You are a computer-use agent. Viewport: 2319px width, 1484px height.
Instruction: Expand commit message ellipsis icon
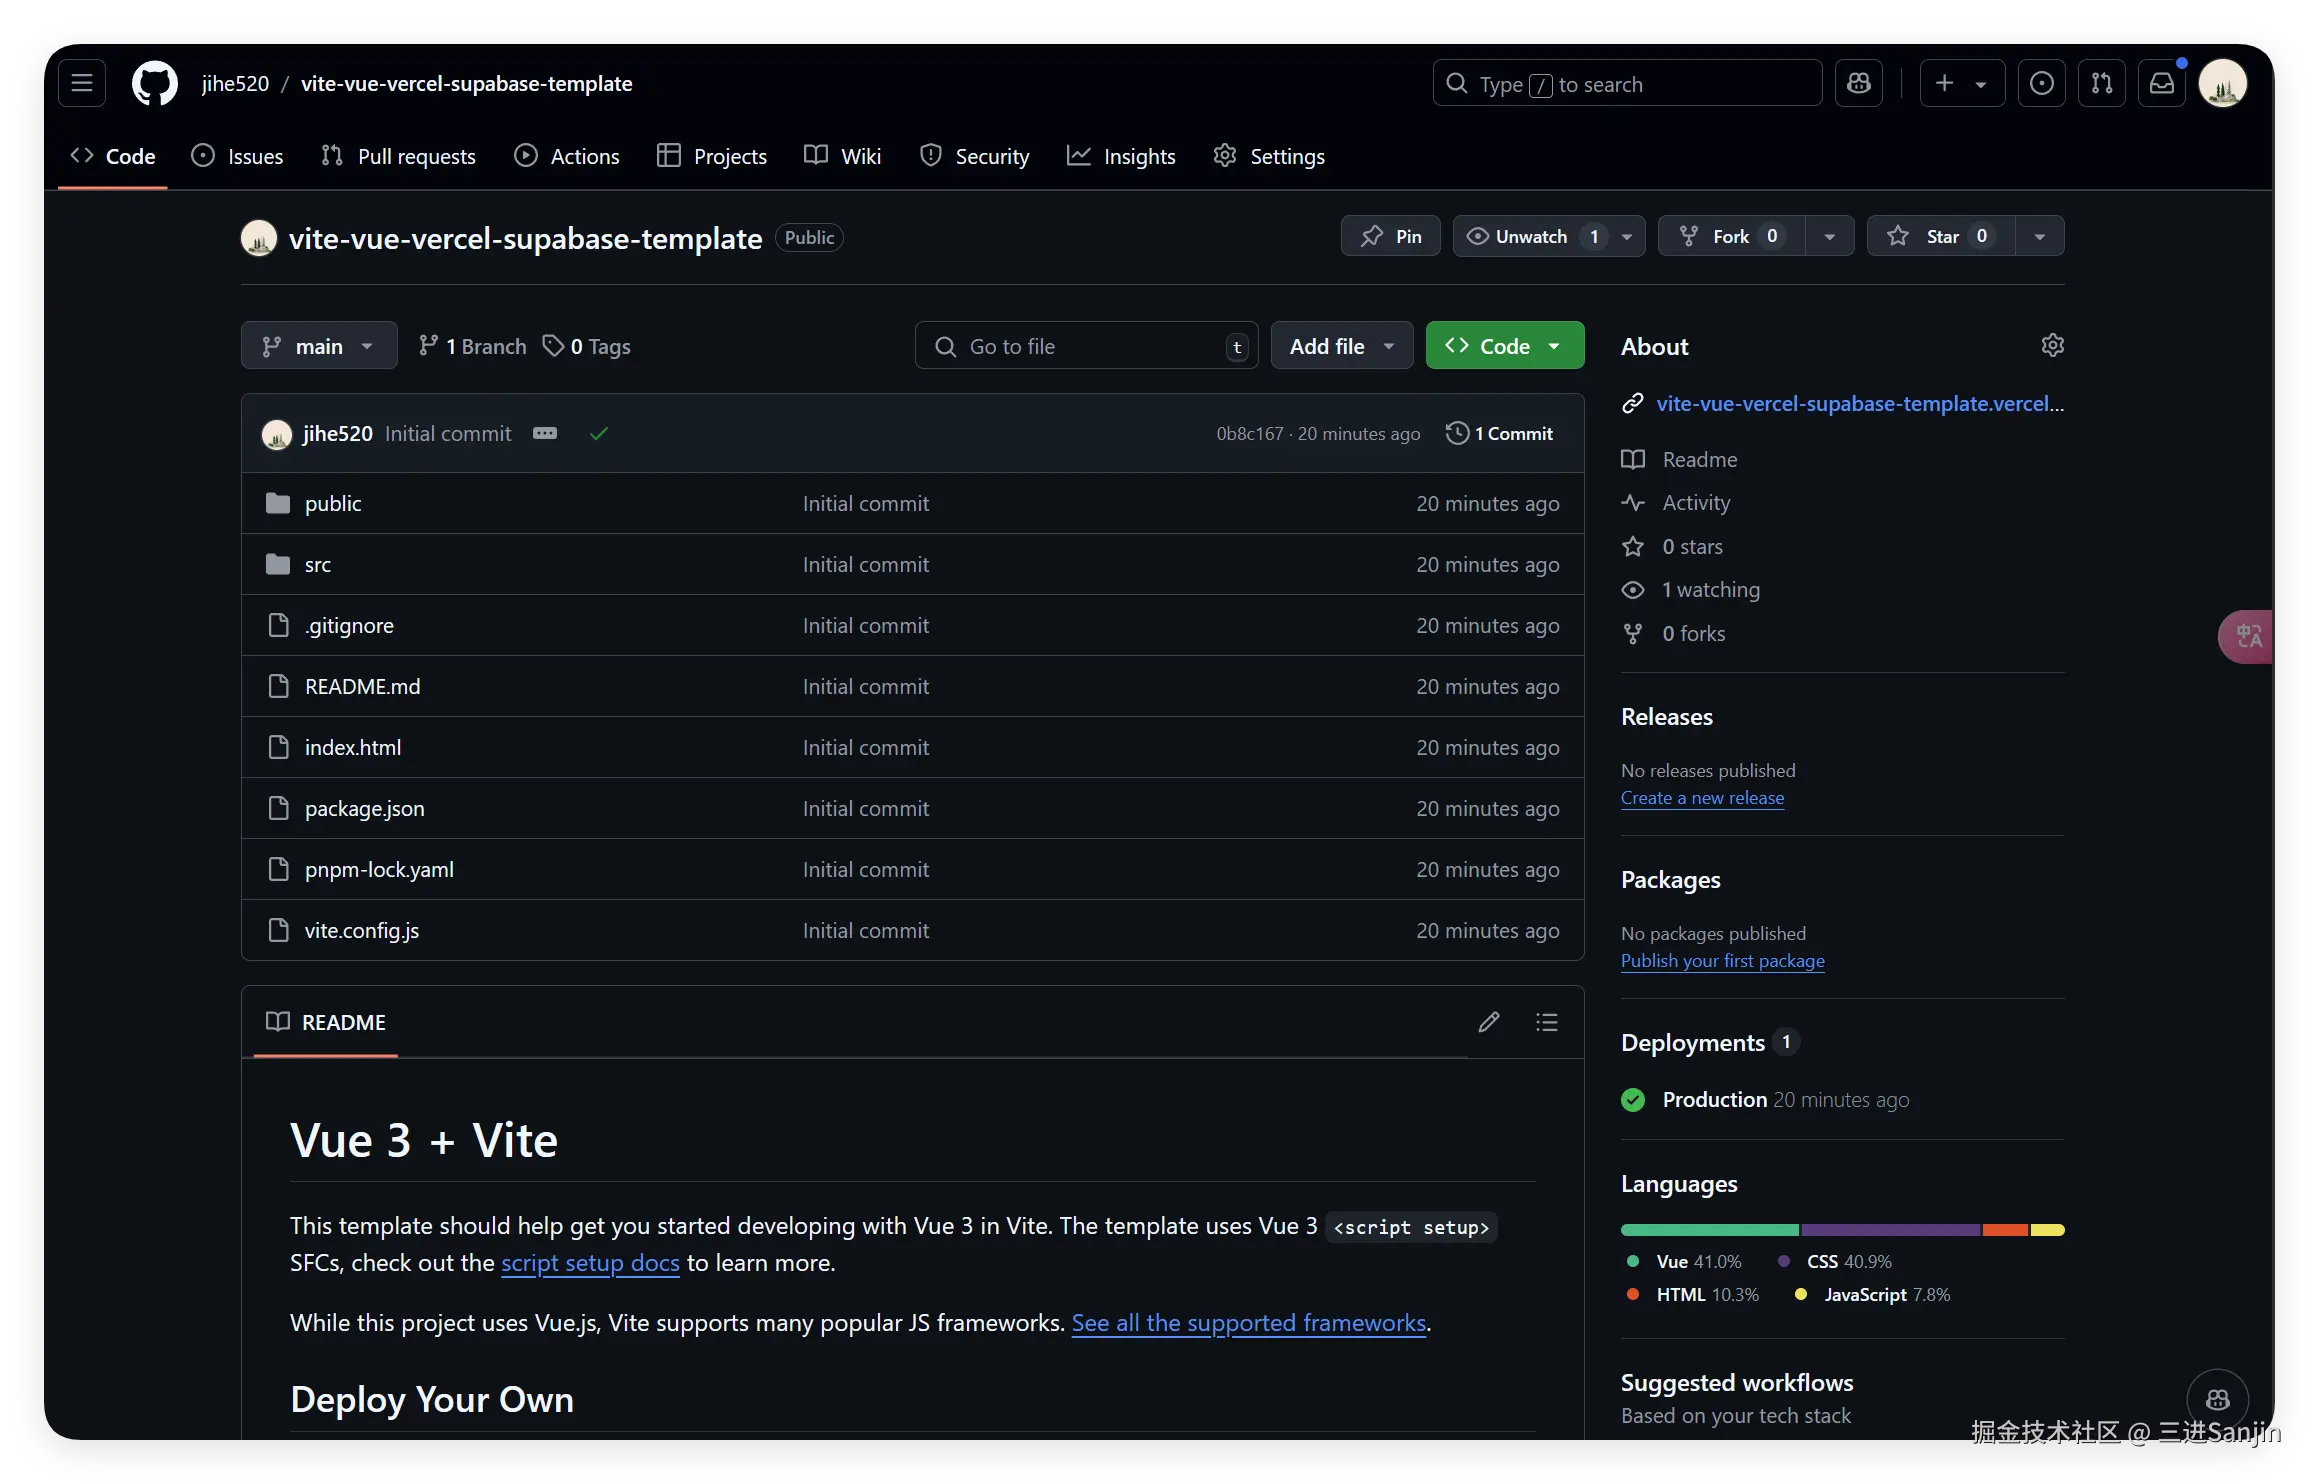pyautogui.click(x=544, y=433)
